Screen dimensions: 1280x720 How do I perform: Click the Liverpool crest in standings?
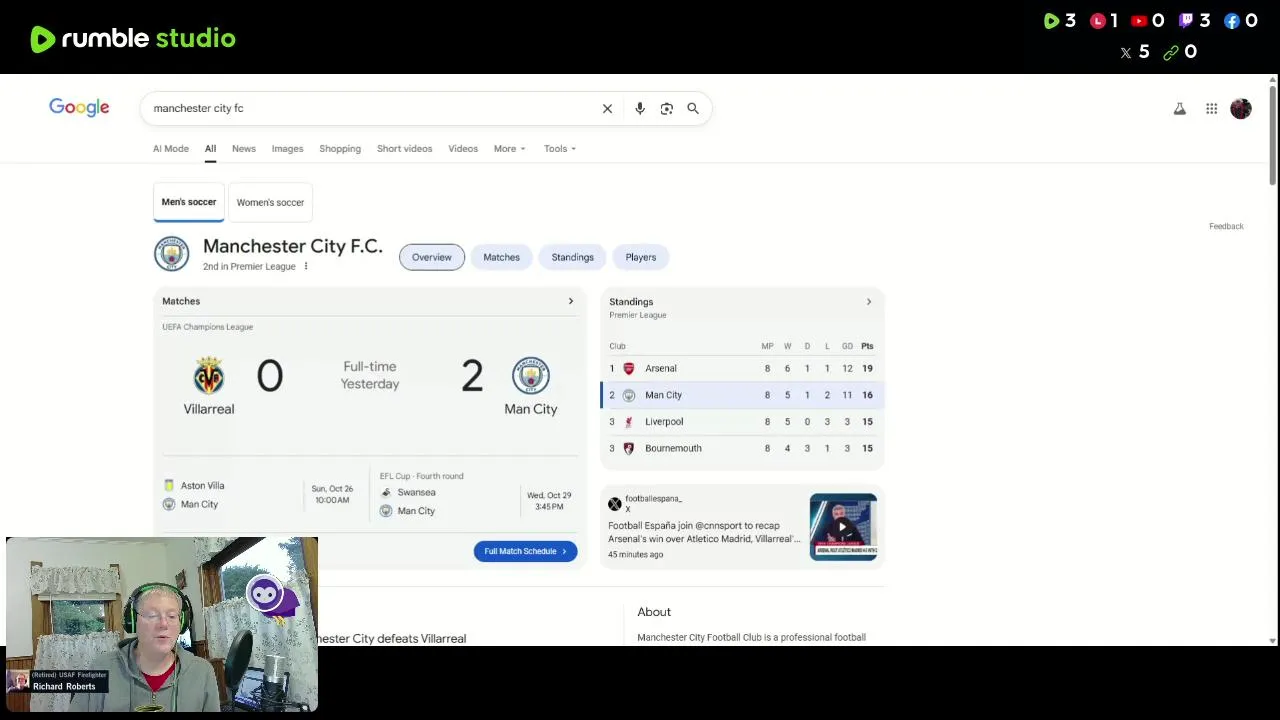(x=629, y=422)
